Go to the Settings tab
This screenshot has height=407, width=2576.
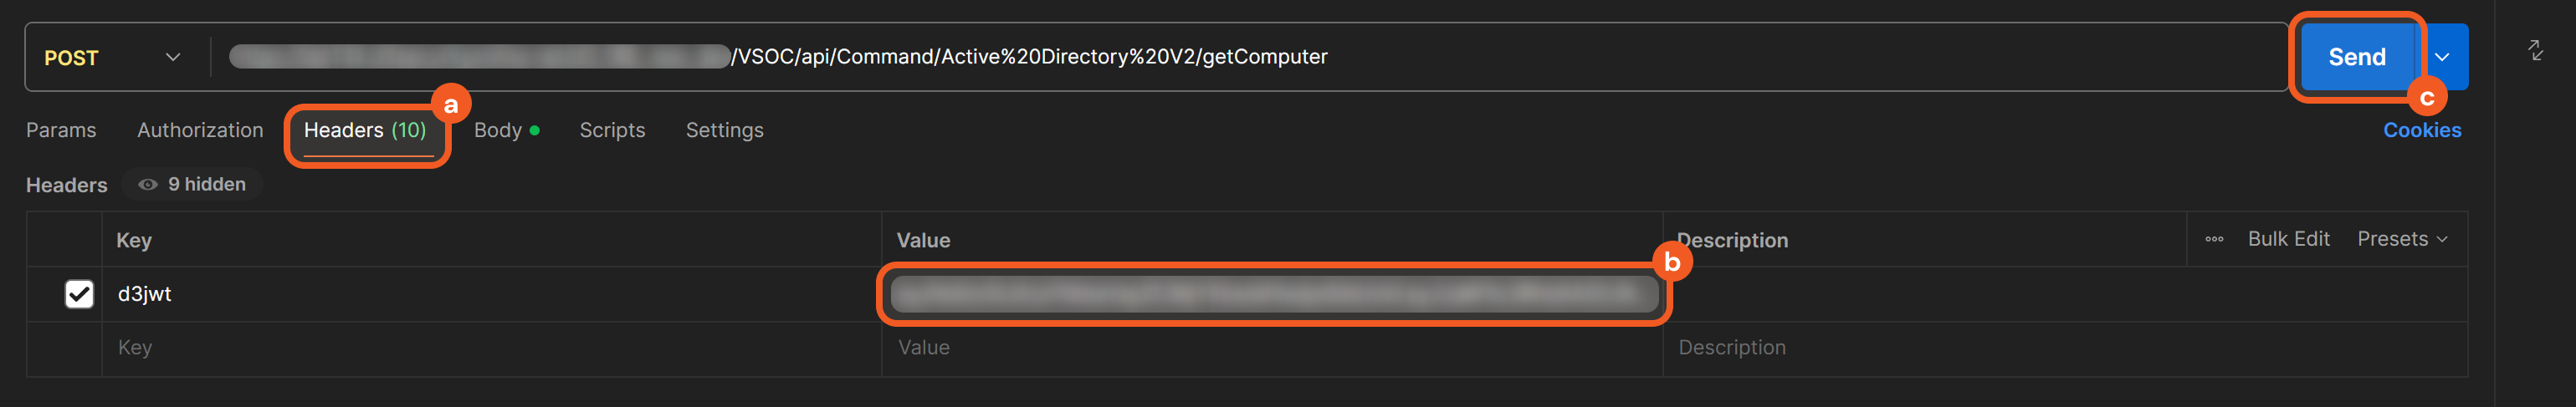click(724, 130)
